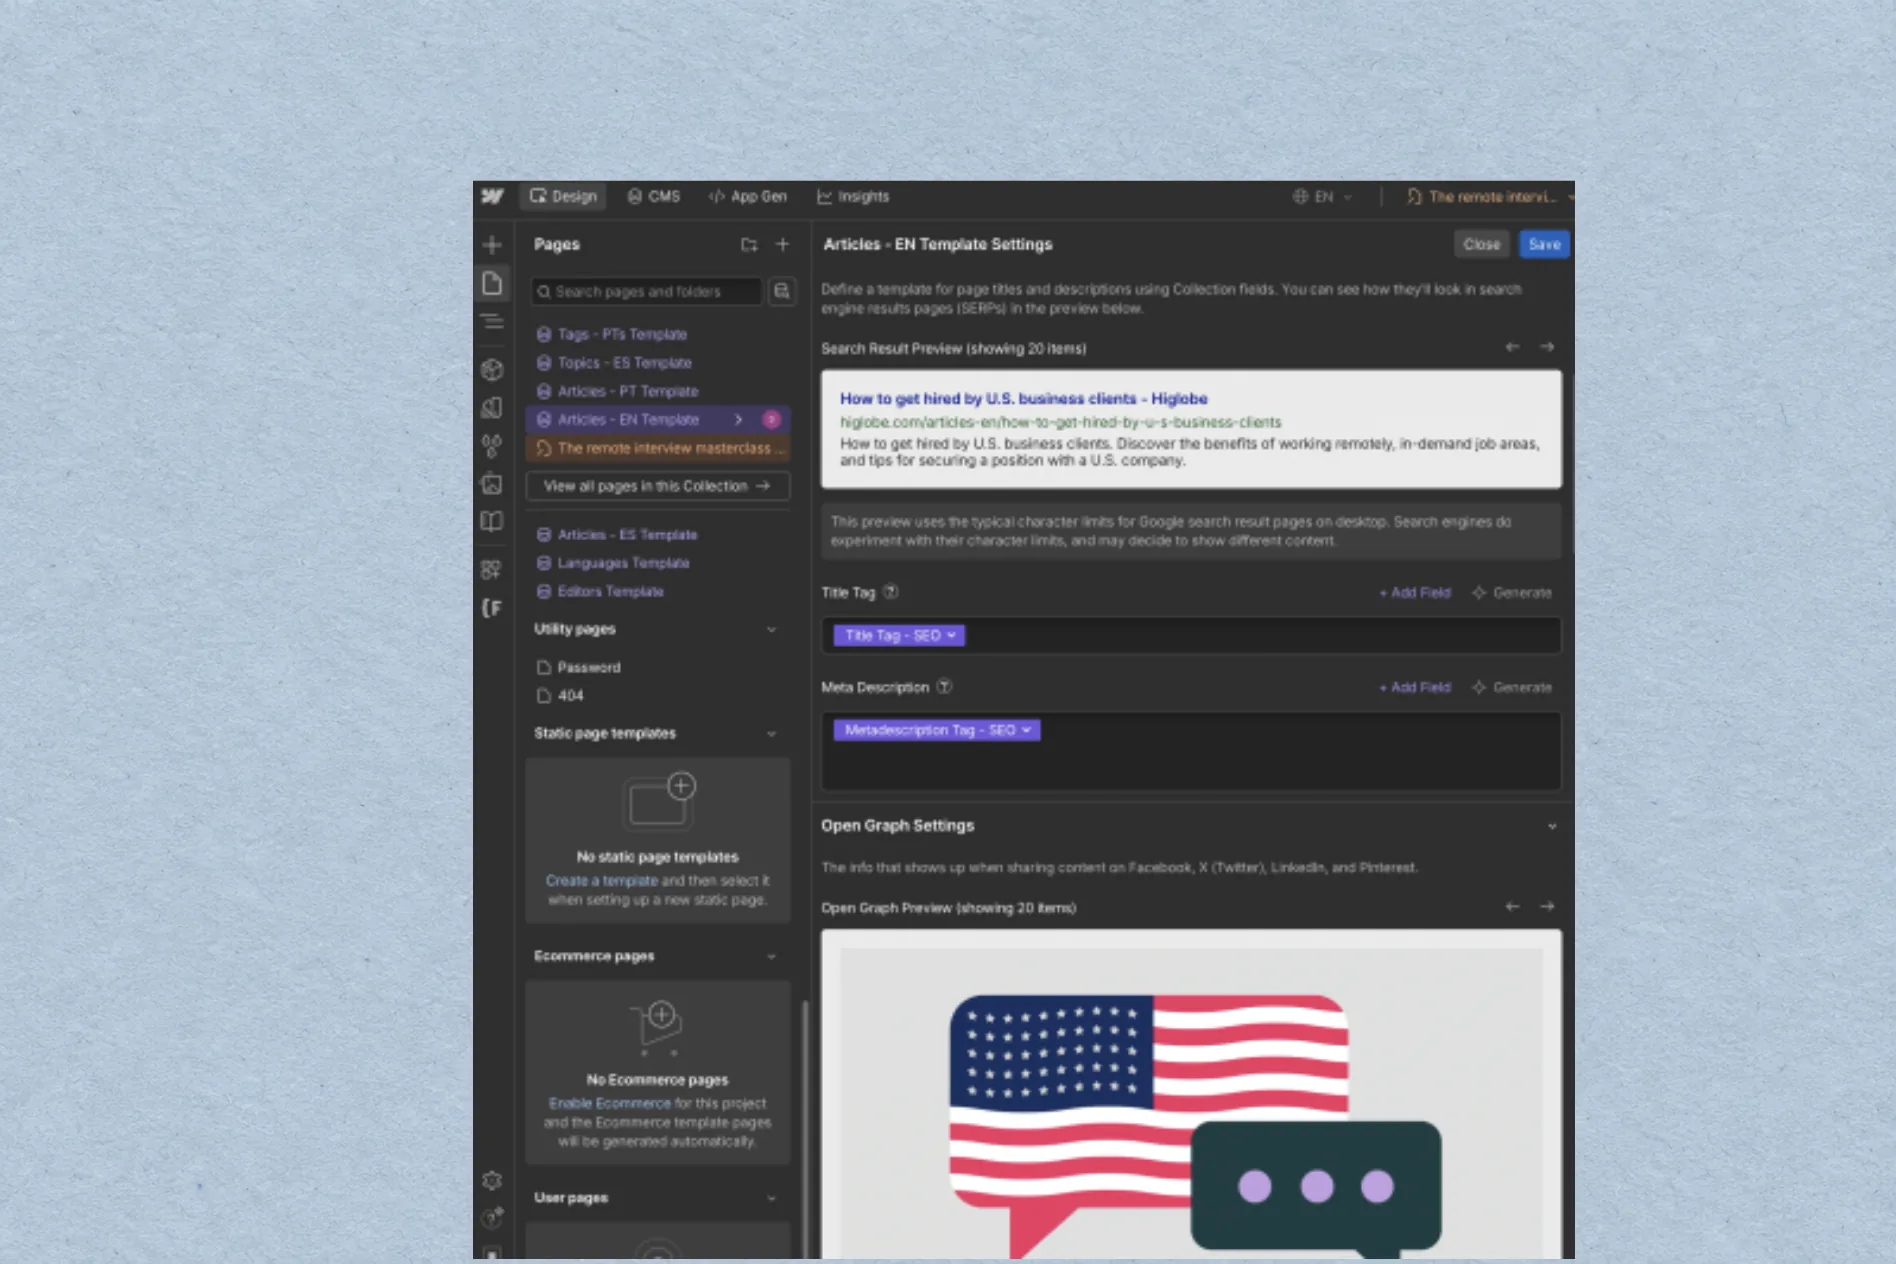Show previous search result preview item
Viewport: 1896px width, 1264px height.
click(x=1512, y=347)
